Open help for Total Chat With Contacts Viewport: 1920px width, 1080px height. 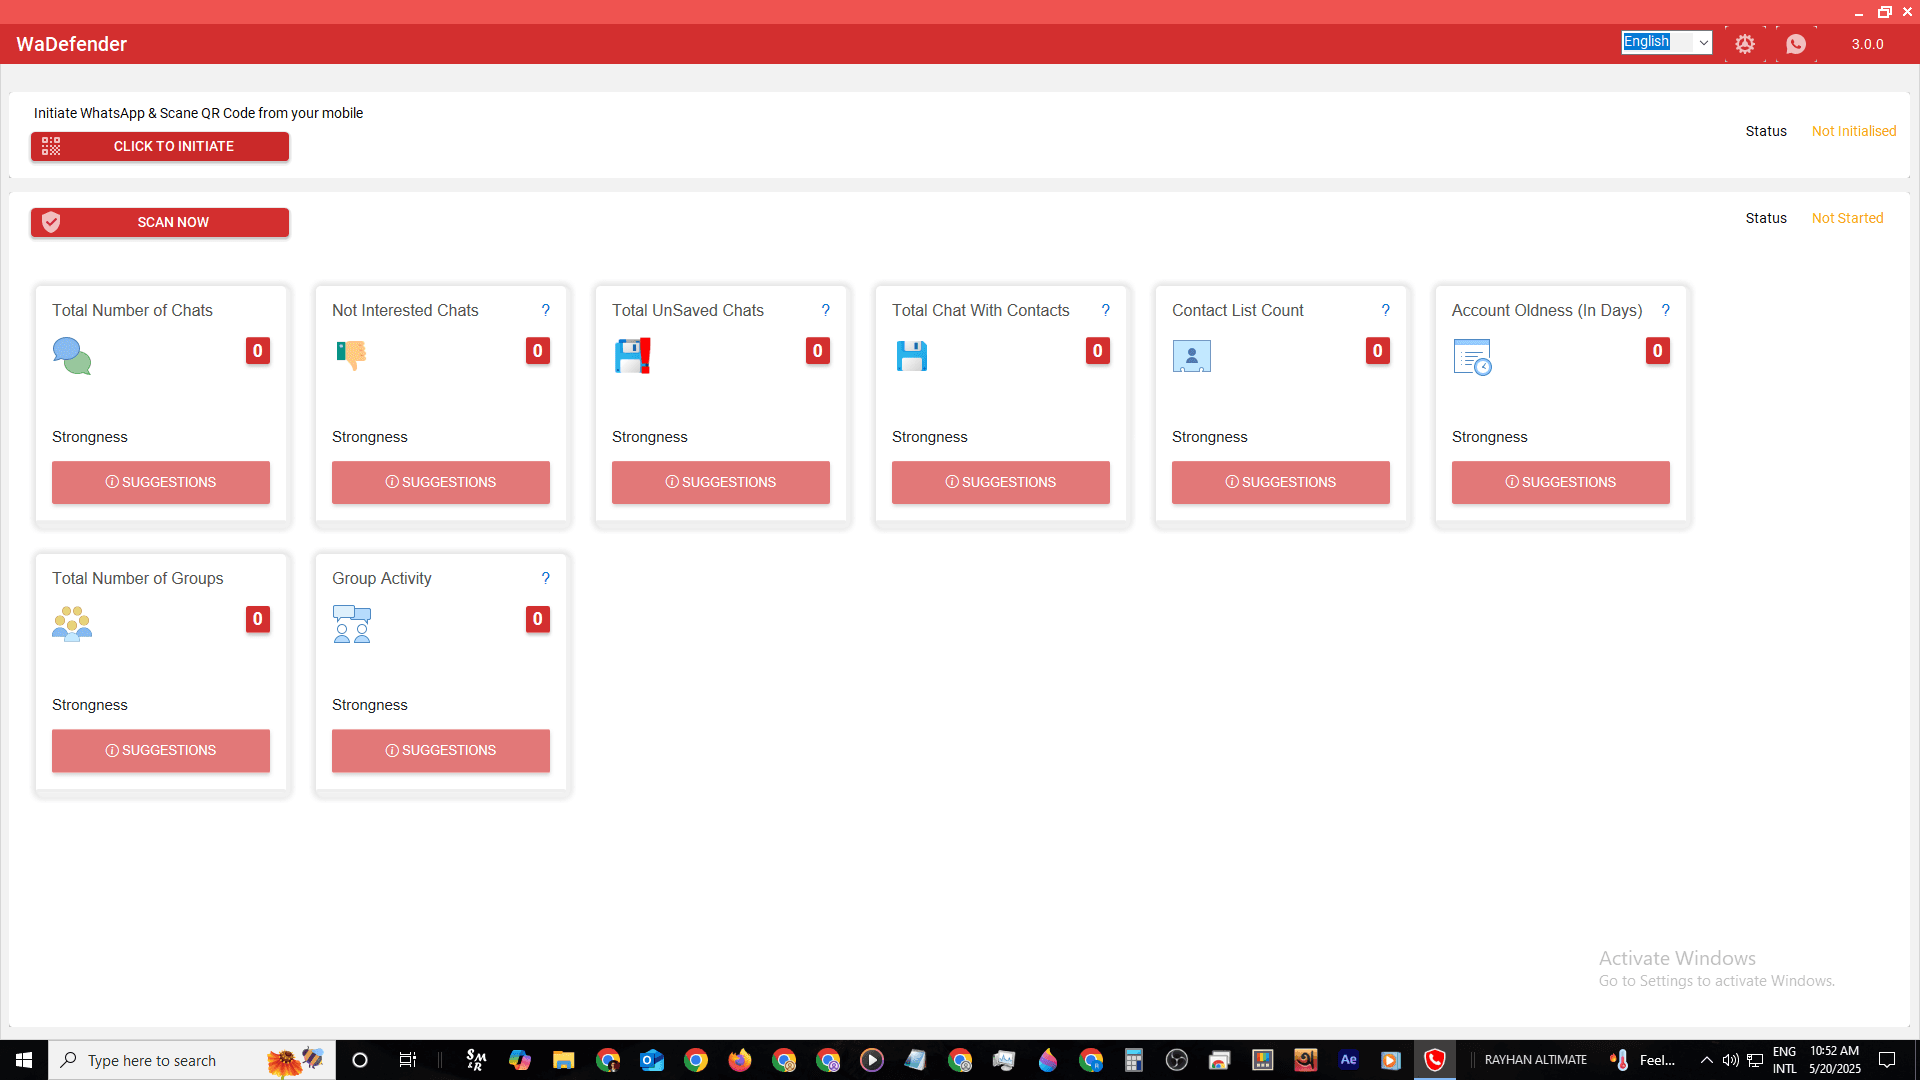(x=1106, y=310)
